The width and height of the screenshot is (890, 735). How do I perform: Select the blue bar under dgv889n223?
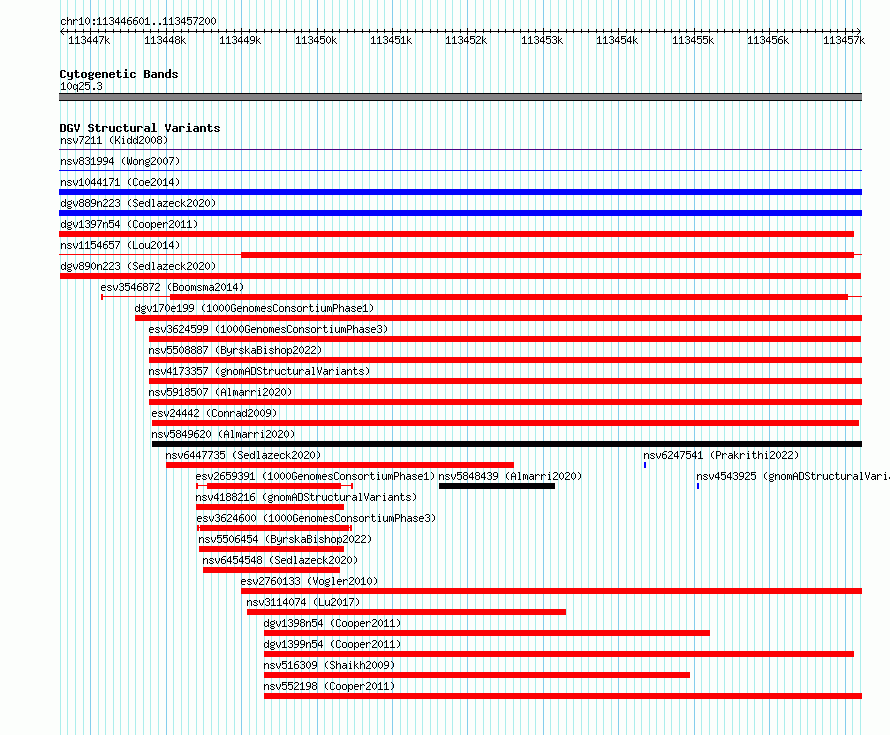tap(460, 213)
